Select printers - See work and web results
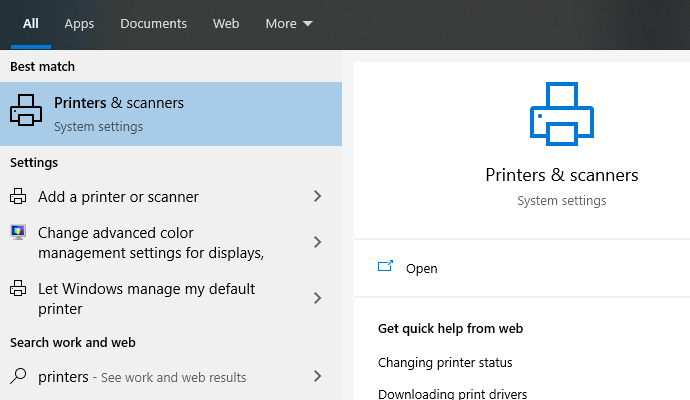Viewport: 690px width, 400px height. (x=142, y=377)
